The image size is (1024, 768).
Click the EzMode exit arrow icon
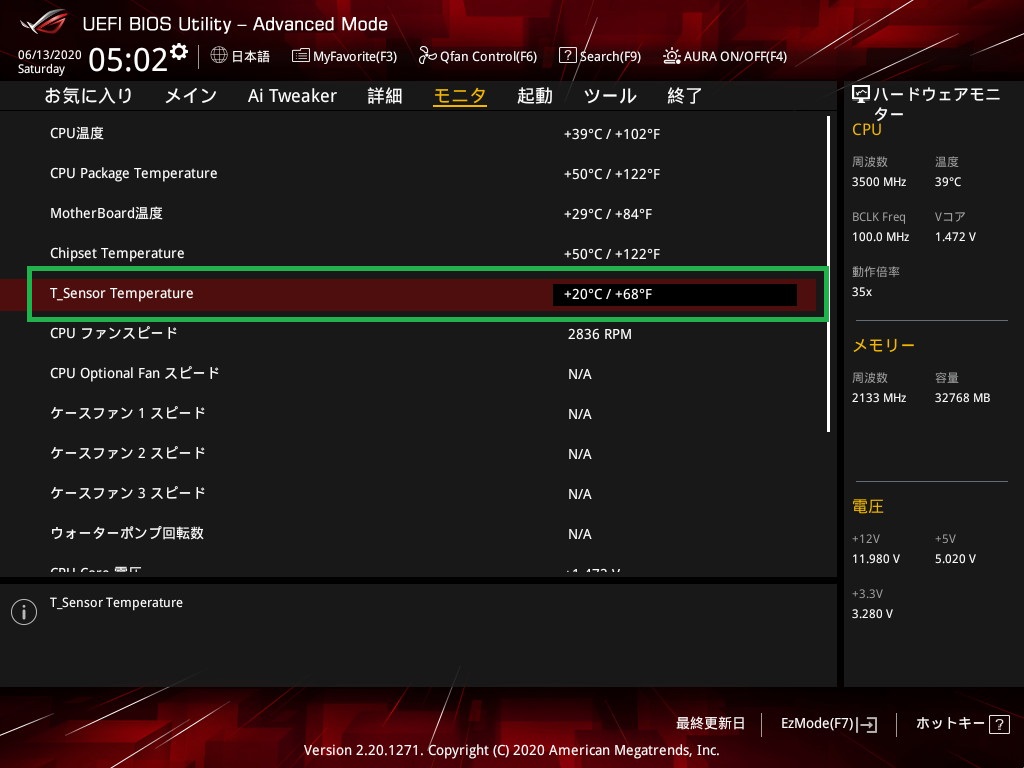(x=868, y=724)
